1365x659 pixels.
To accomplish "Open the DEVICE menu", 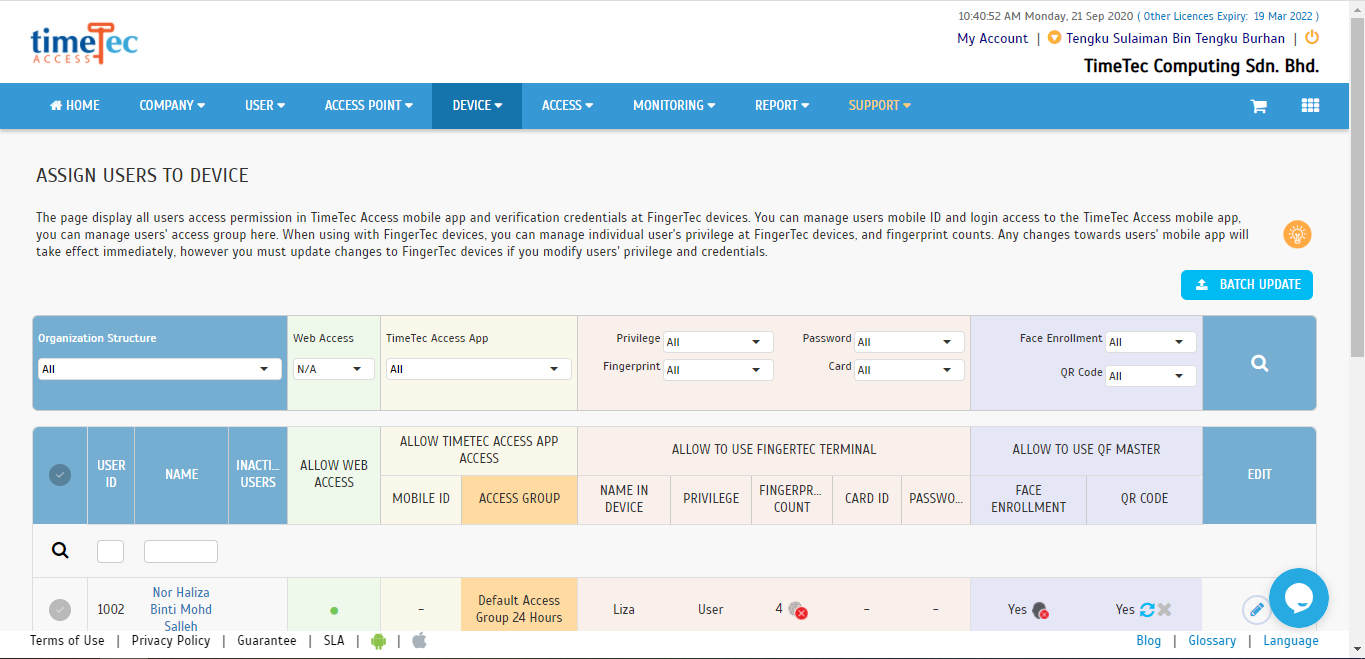I will (477, 106).
